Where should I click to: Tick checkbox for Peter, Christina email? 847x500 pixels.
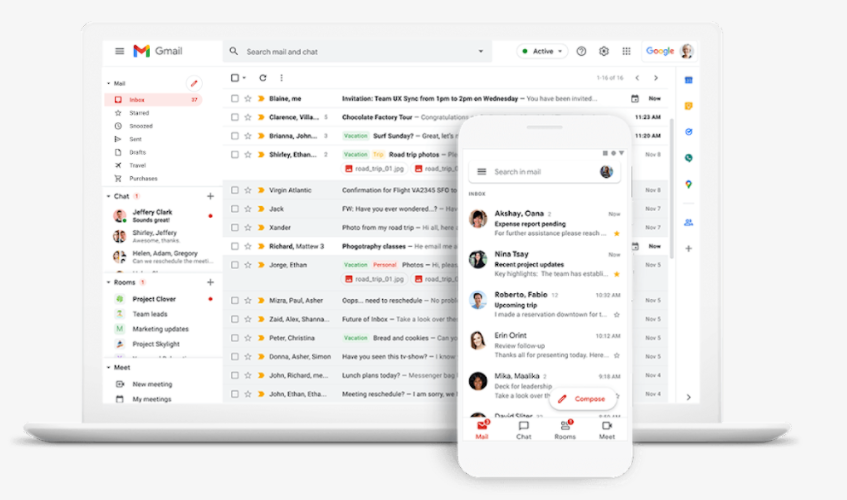coord(234,338)
